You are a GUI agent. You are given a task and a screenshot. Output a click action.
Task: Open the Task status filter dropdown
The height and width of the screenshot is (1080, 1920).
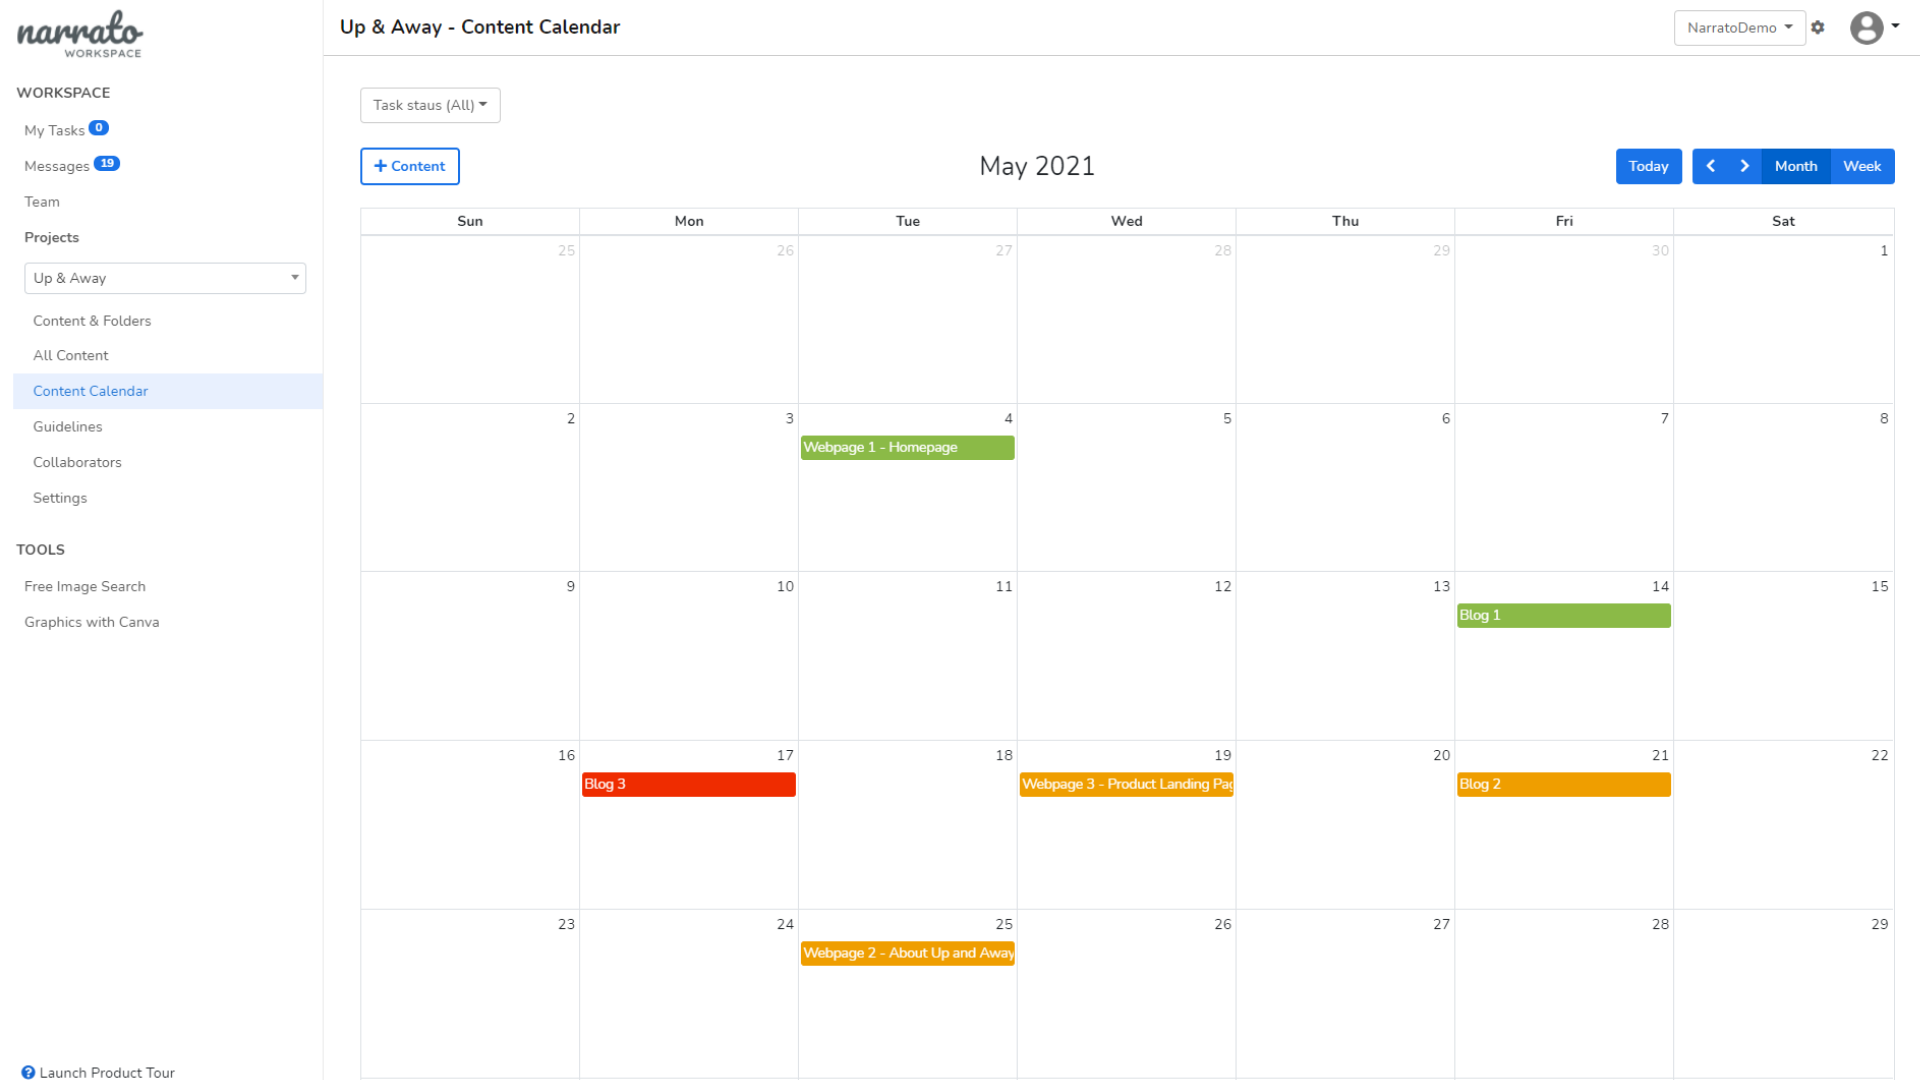coord(429,104)
